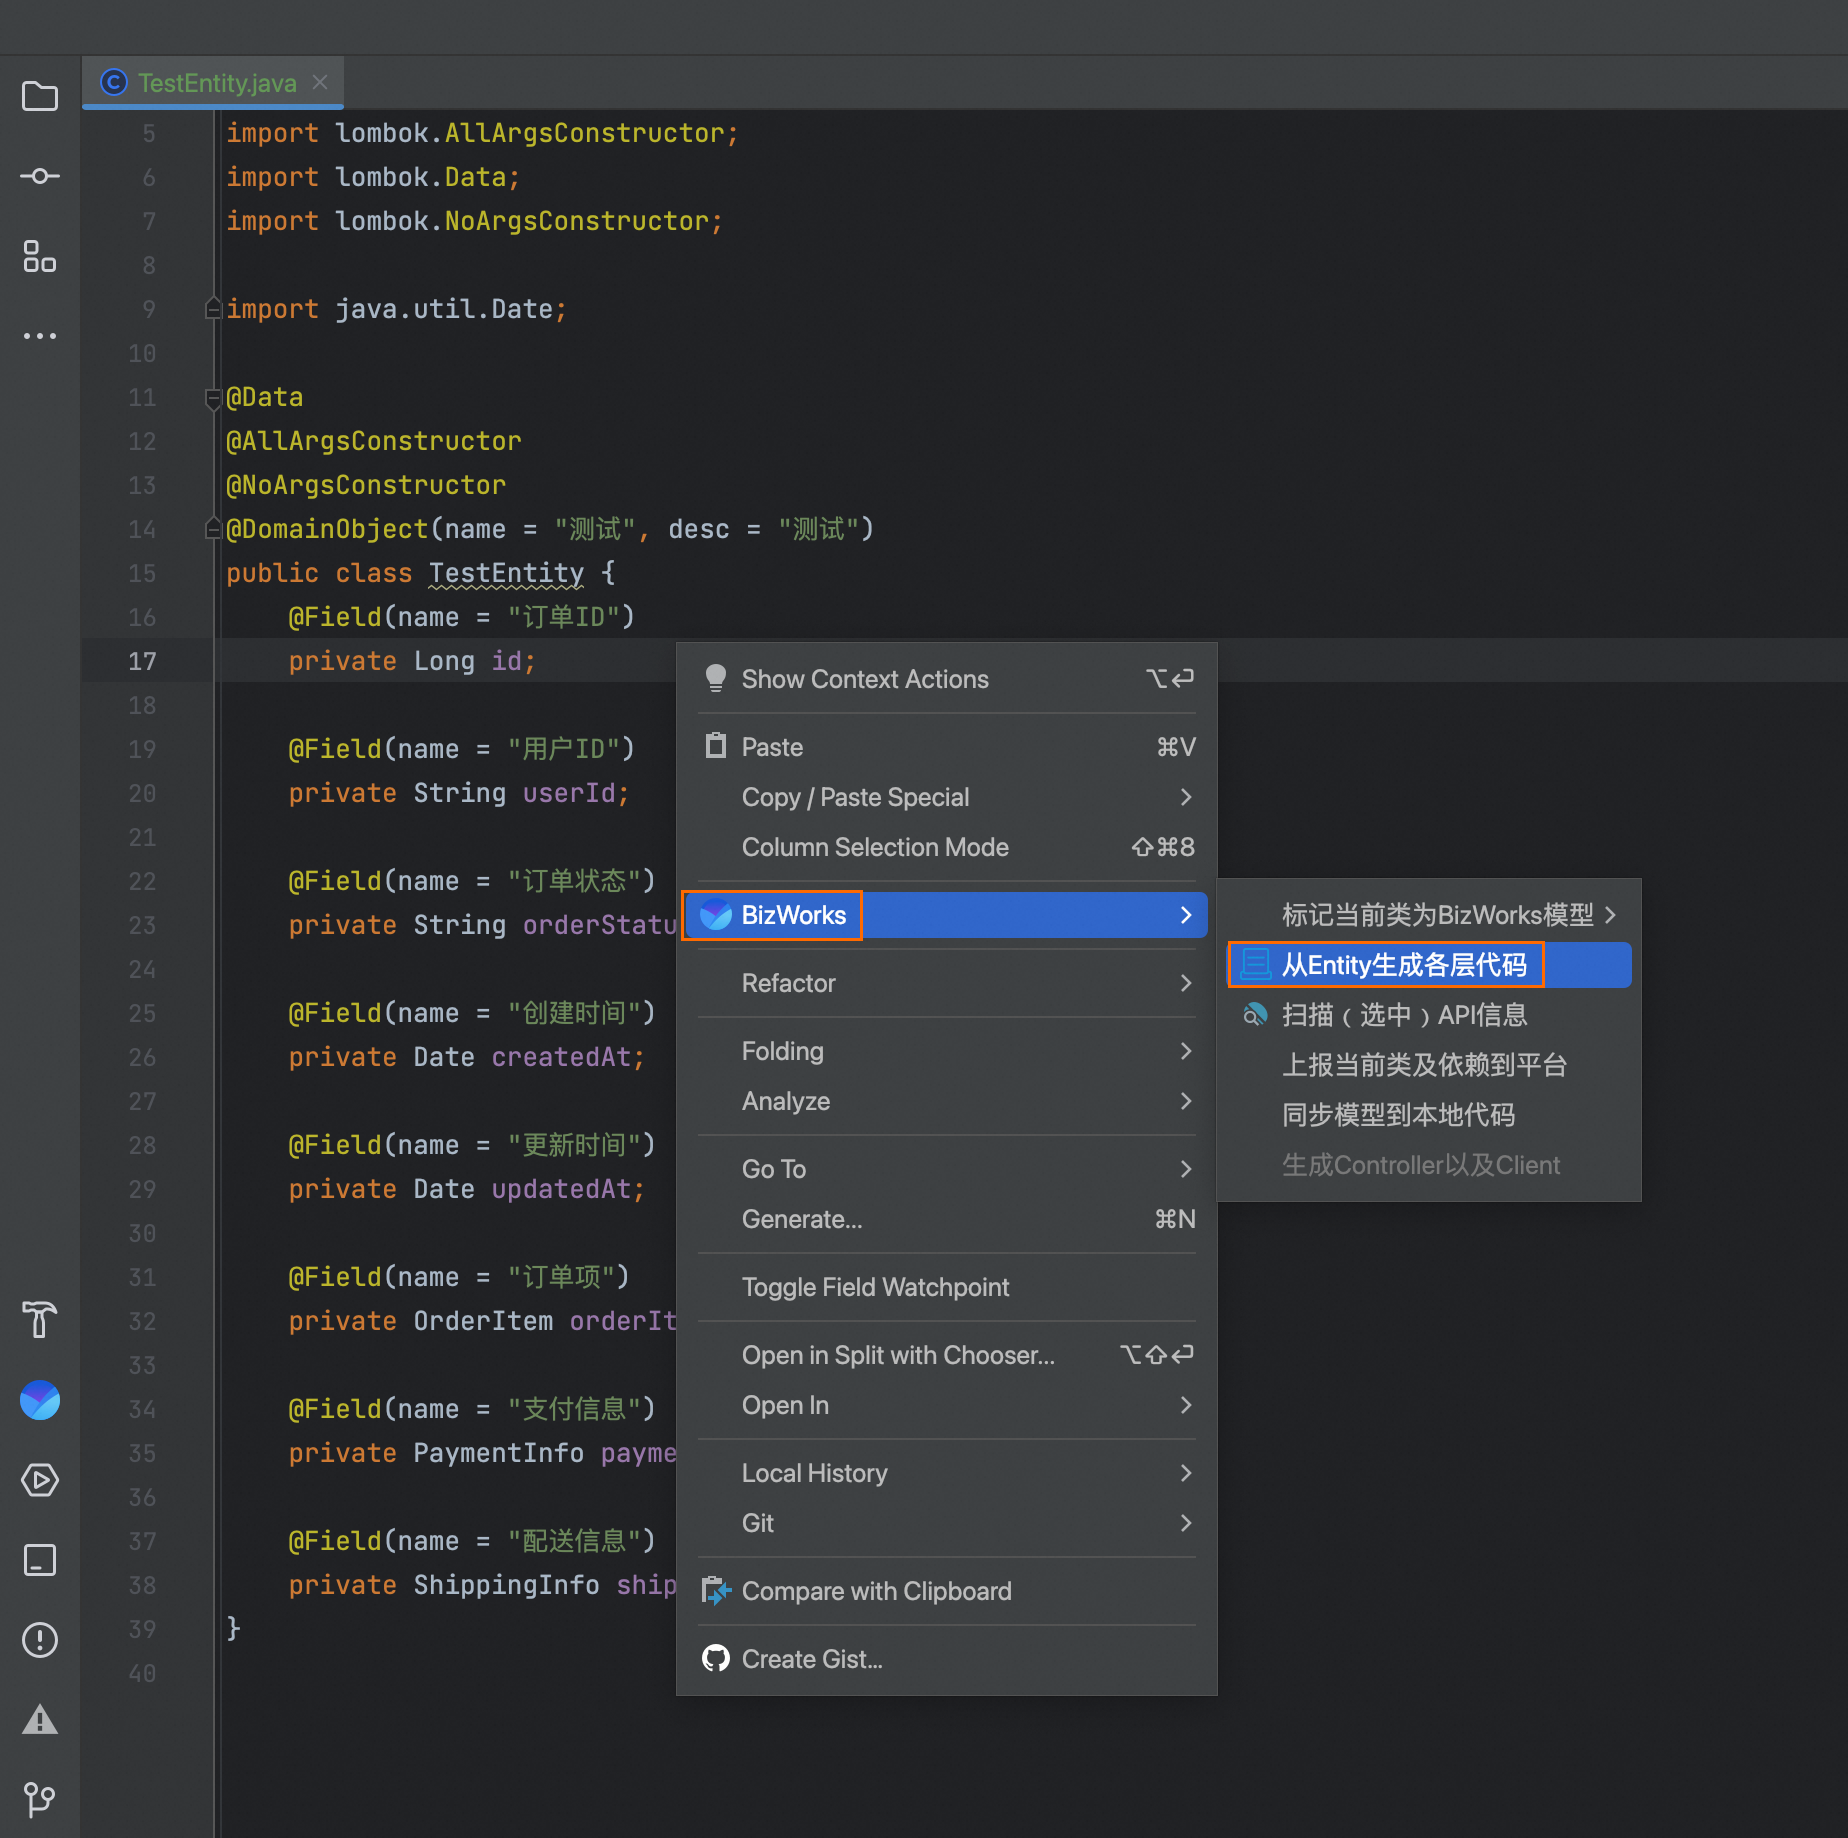Click the userId field name
This screenshot has width=1848, height=1838.
click(x=568, y=792)
